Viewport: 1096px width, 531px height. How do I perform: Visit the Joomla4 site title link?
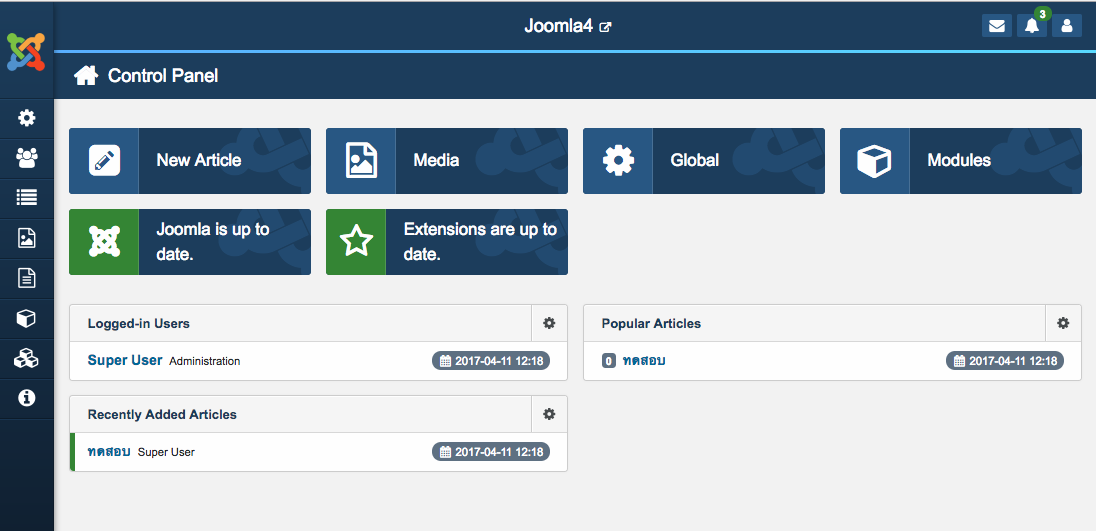[x=558, y=27]
